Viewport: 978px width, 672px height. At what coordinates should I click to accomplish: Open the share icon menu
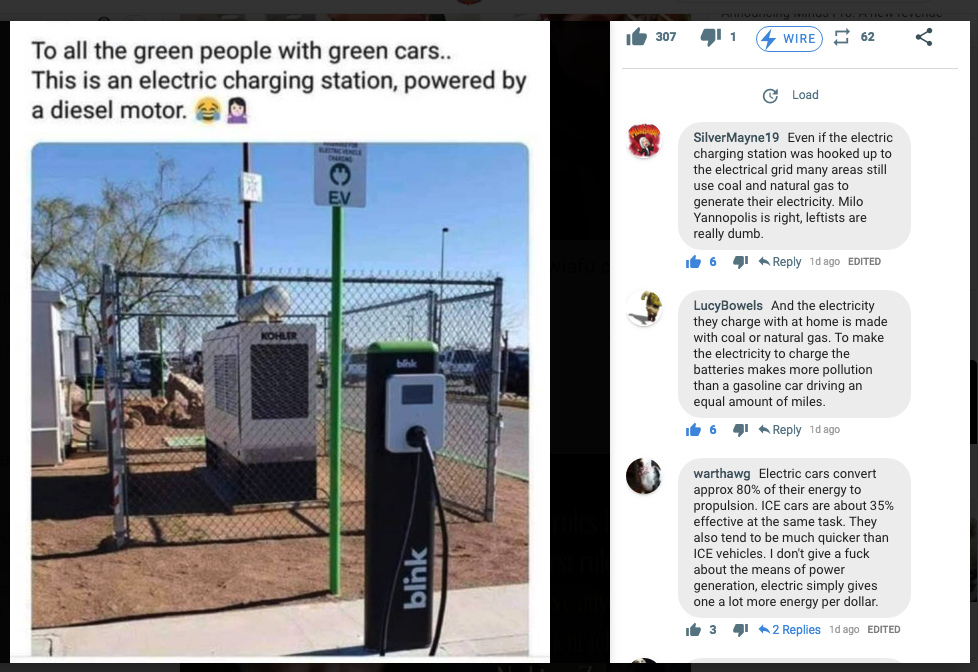[x=924, y=37]
